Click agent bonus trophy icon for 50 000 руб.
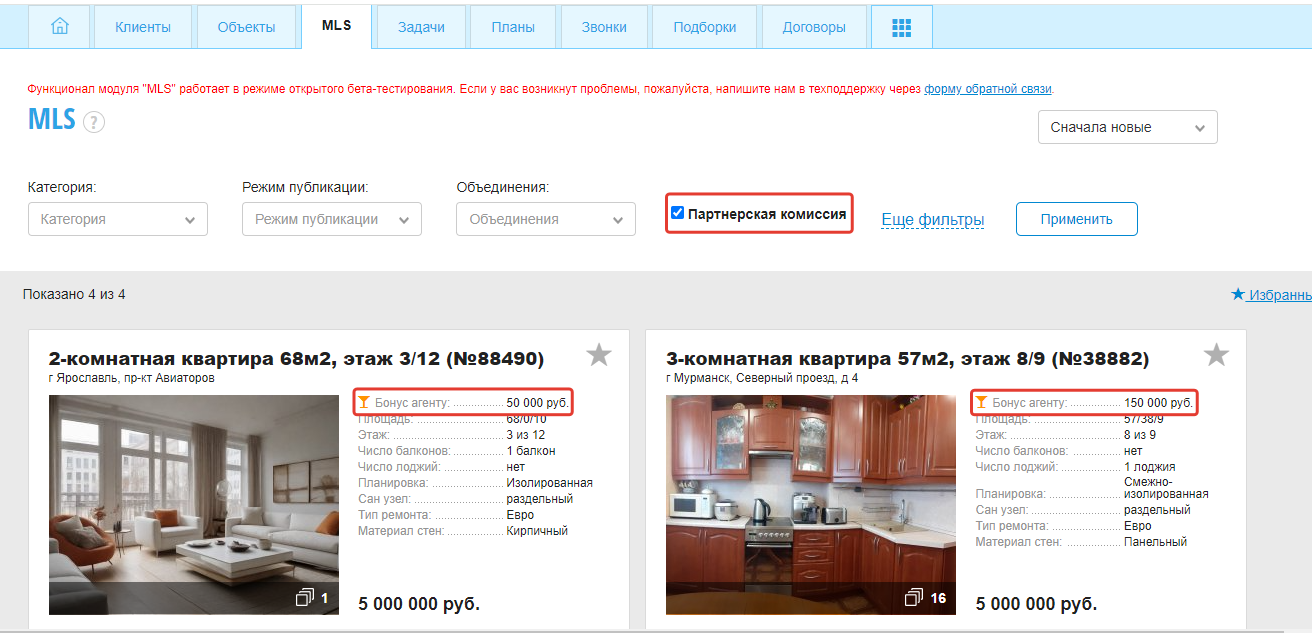 pyautogui.click(x=364, y=402)
